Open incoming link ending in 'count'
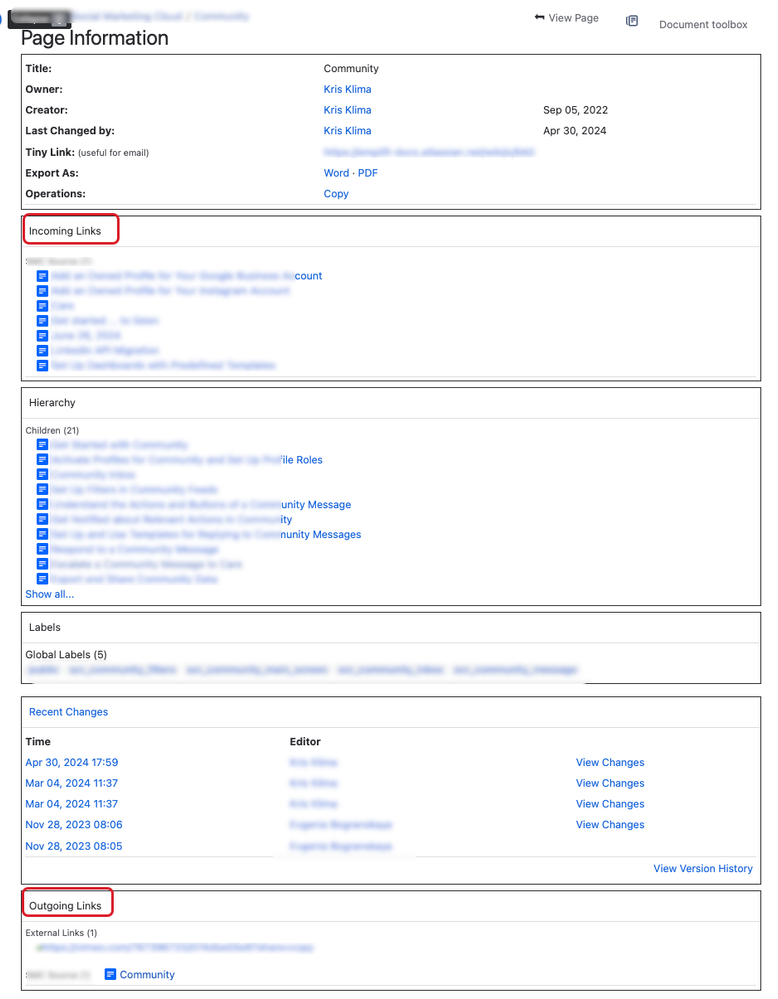This screenshot has width=778, height=999. [x=187, y=276]
